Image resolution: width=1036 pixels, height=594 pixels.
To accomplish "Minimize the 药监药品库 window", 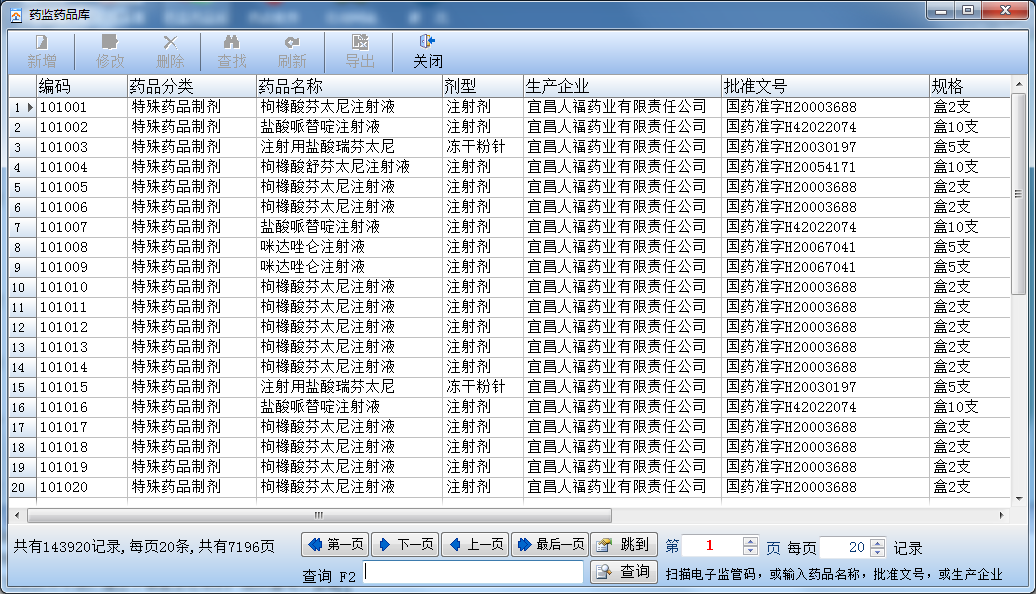I will pyautogui.click(x=941, y=10).
